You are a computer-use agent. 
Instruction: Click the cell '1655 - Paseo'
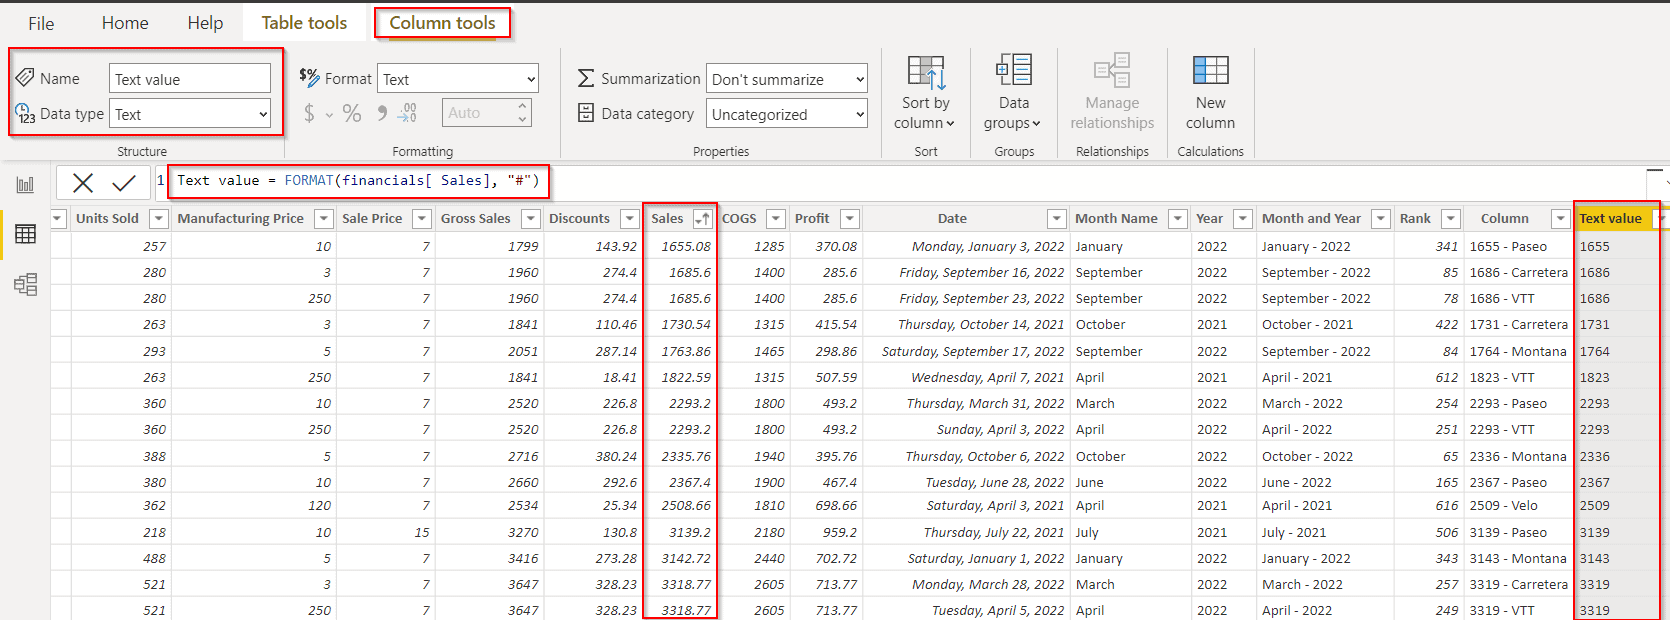[1508, 246]
